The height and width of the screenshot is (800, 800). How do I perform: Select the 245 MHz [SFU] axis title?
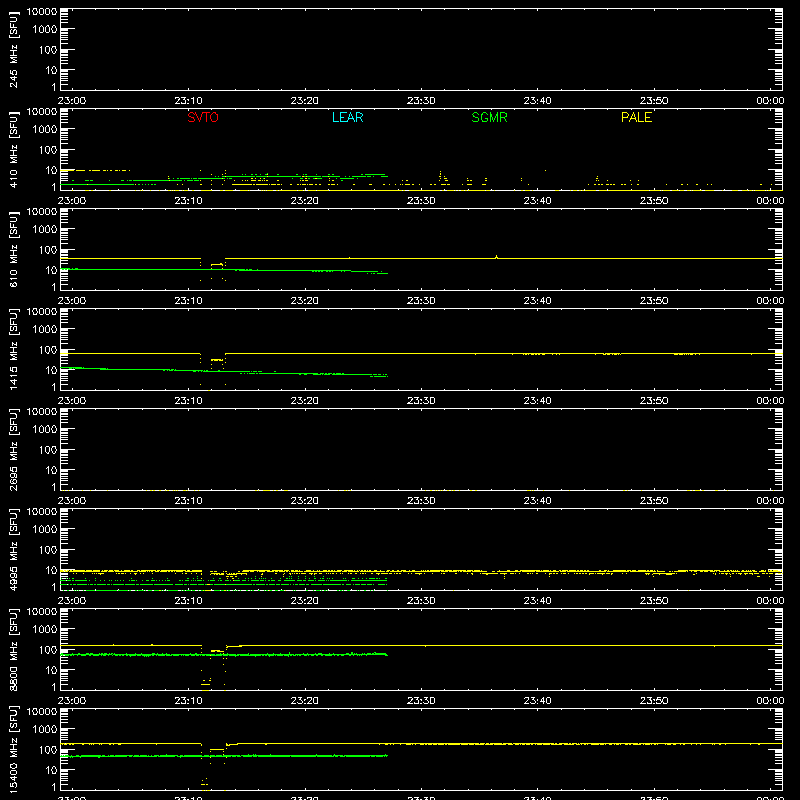13,49
